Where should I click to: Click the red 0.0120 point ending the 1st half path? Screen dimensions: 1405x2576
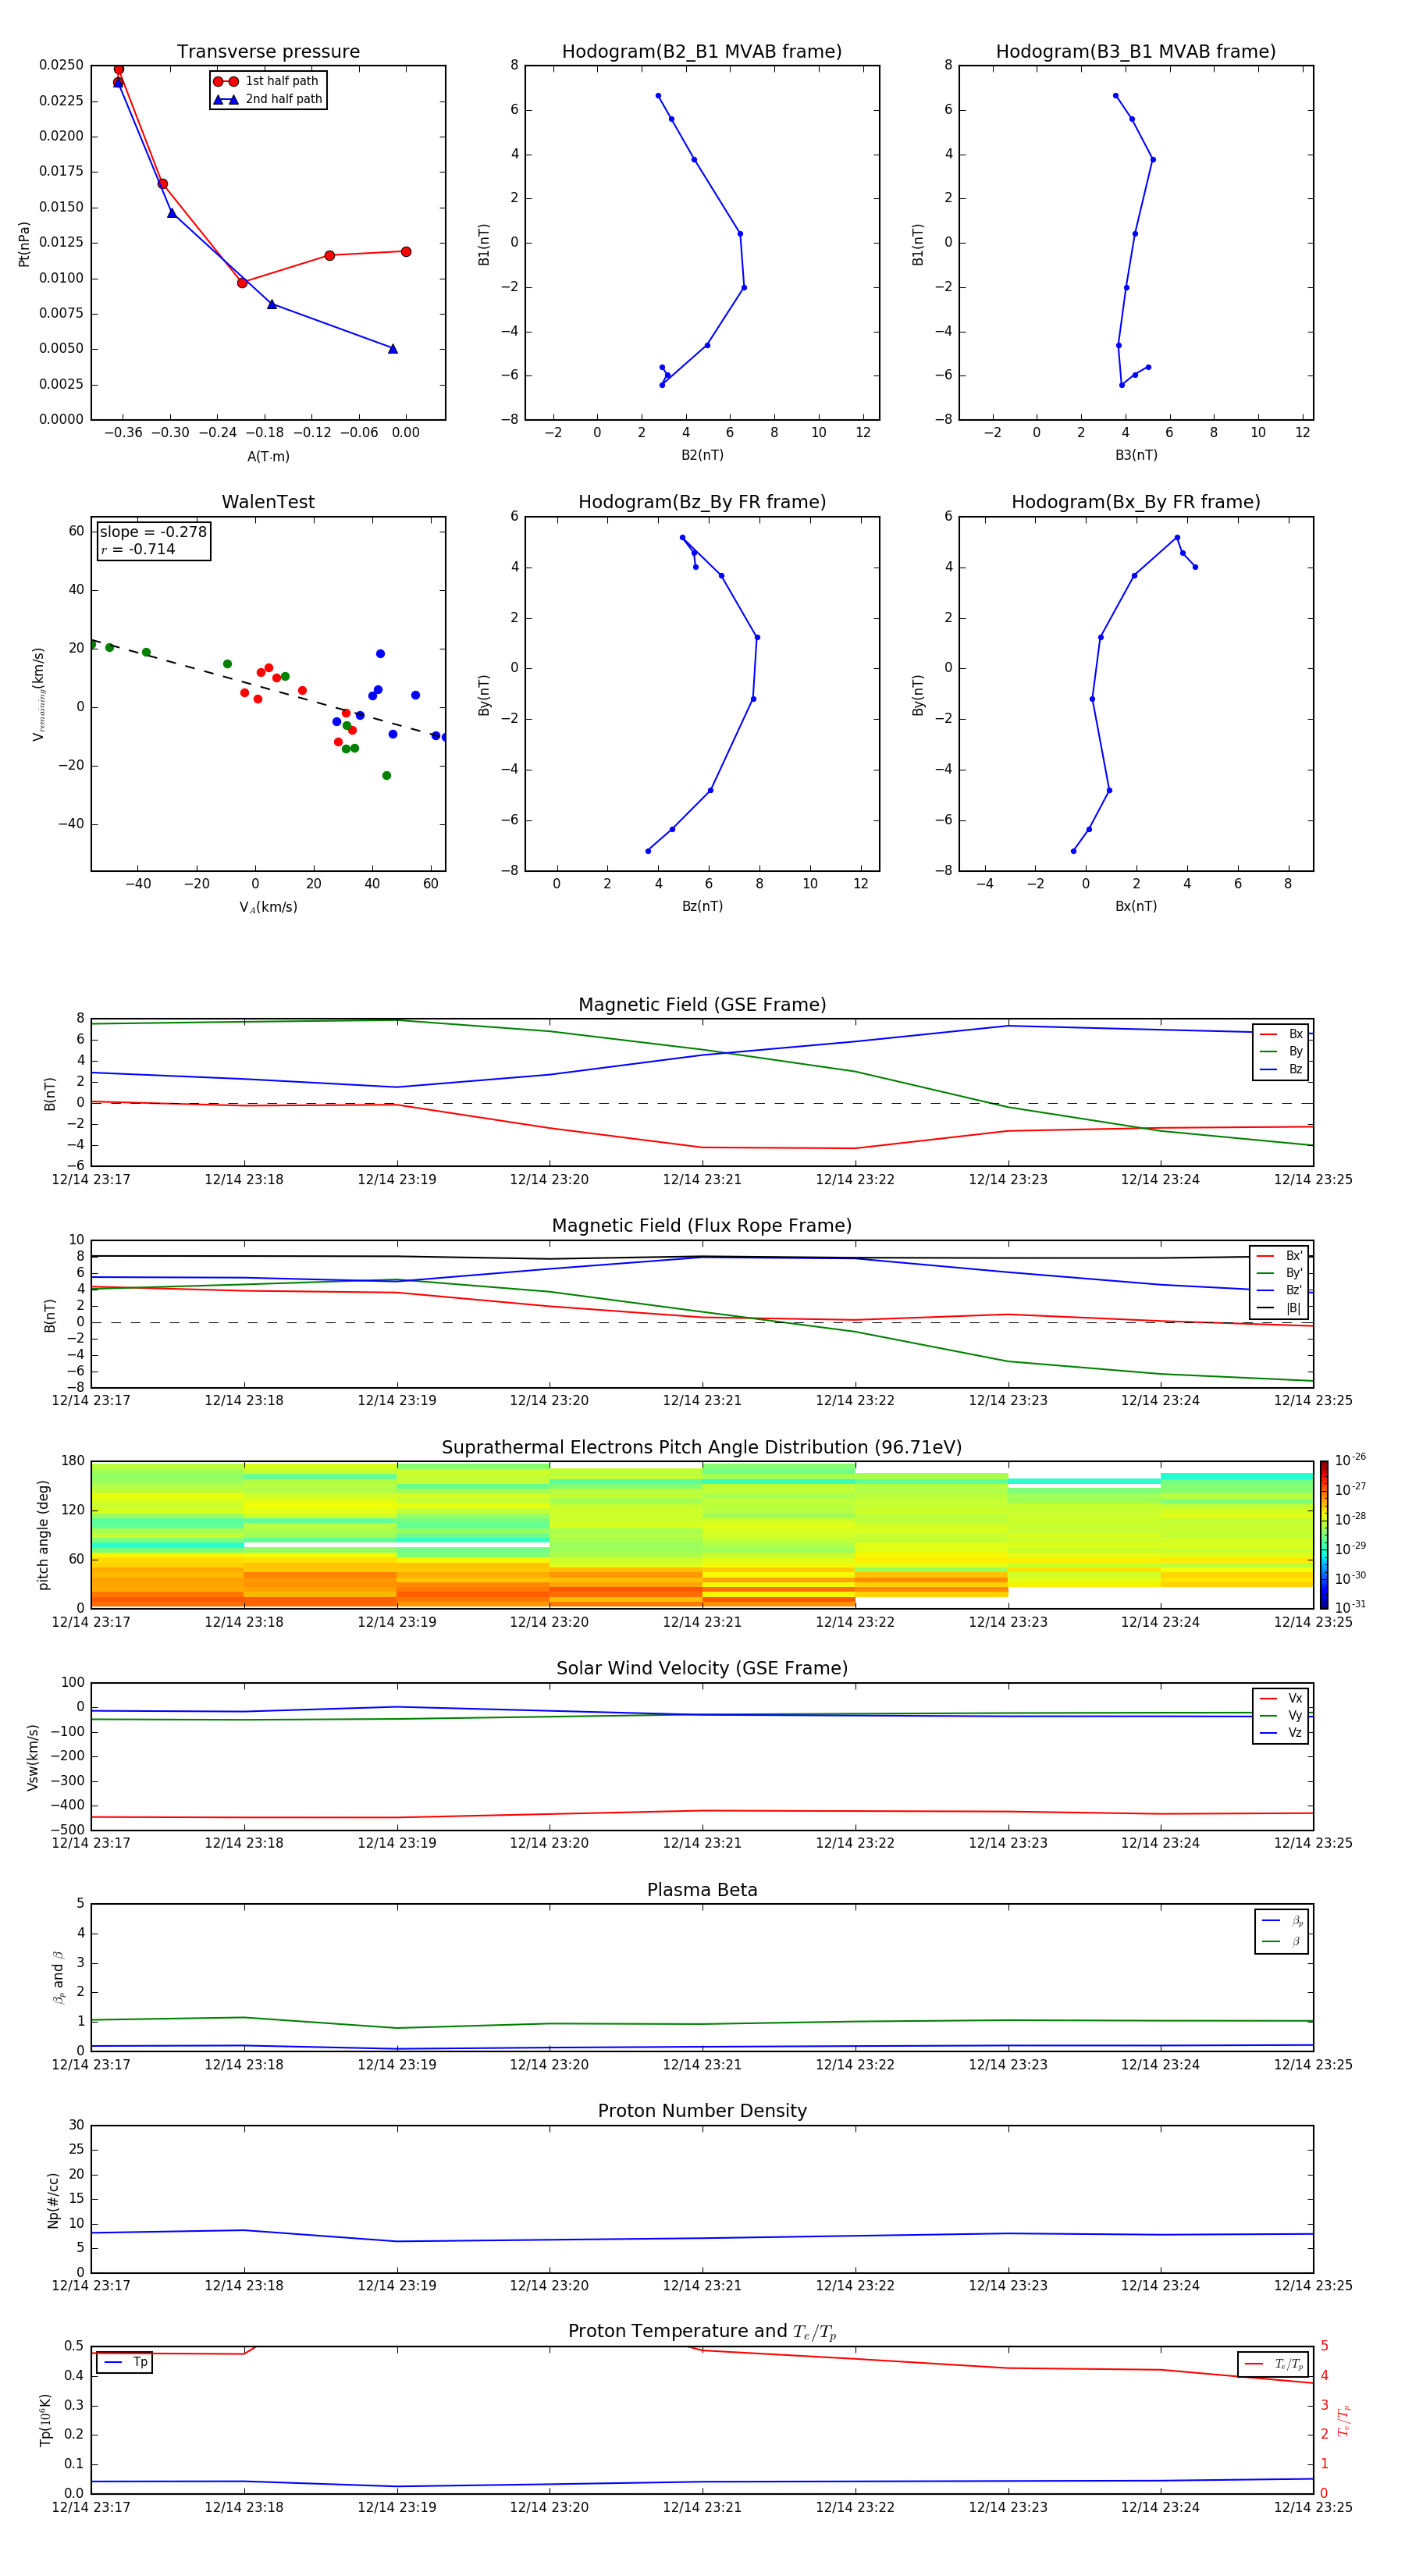[406, 252]
